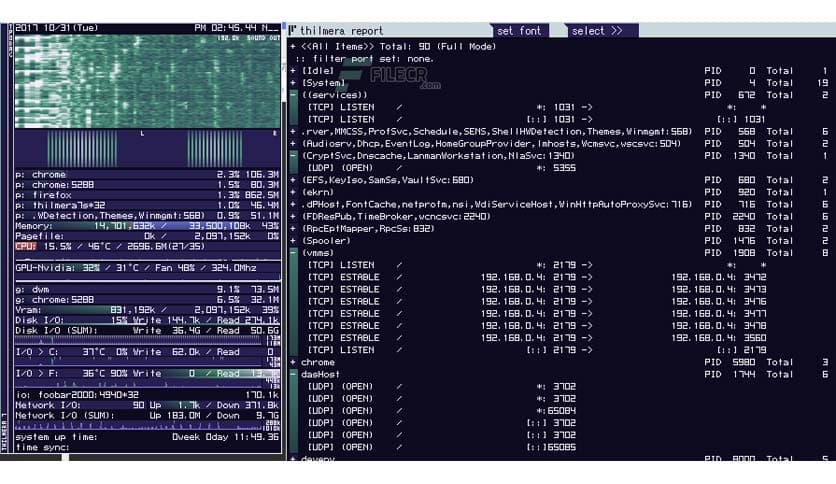The height and width of the screenshot is (484, 836).
Task: Collapse the (CryptSvc,Dnscache,LanmanWorkstation) group
Action: tap(293, 156)
